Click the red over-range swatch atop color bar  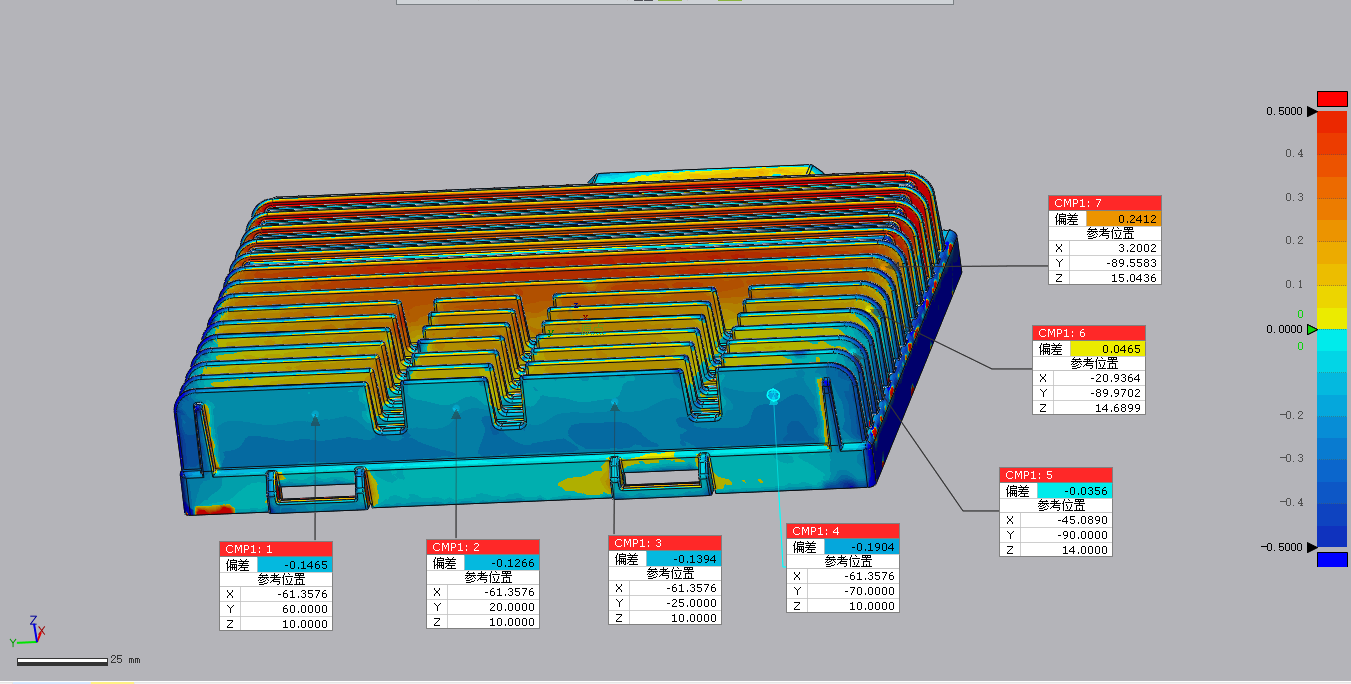[x=1331, y=99]
